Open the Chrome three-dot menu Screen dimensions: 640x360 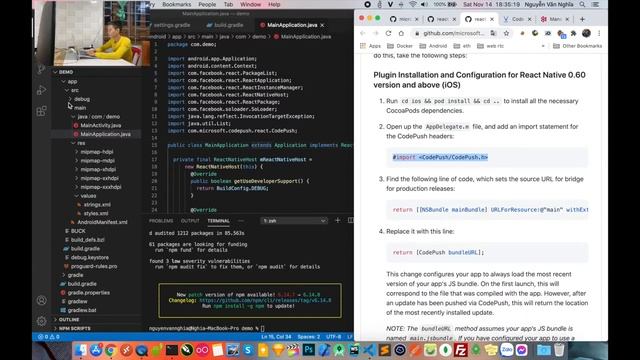point(599,33)
